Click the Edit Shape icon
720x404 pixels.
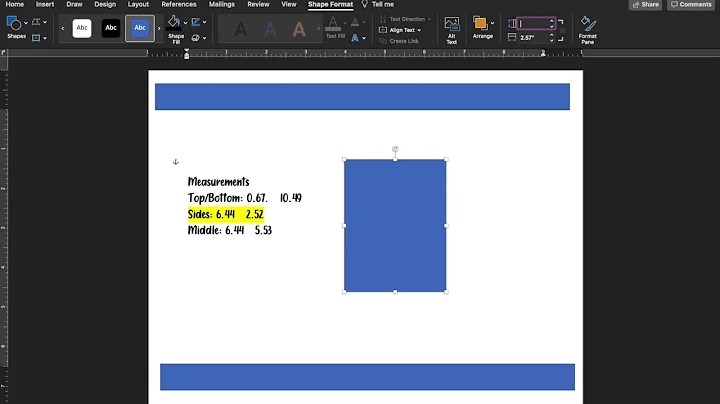(36, 22)
